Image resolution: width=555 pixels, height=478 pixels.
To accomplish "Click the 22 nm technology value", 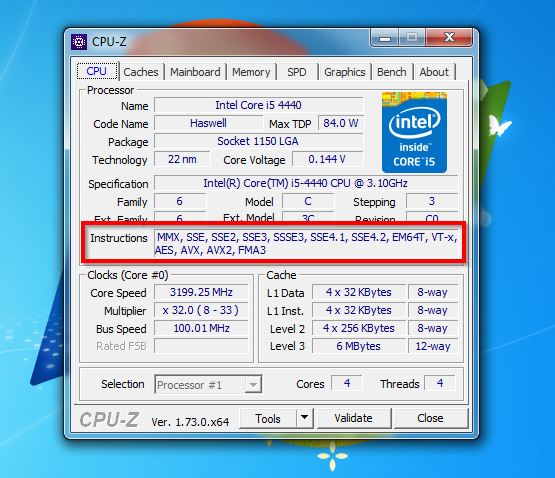I will (182, 159).
